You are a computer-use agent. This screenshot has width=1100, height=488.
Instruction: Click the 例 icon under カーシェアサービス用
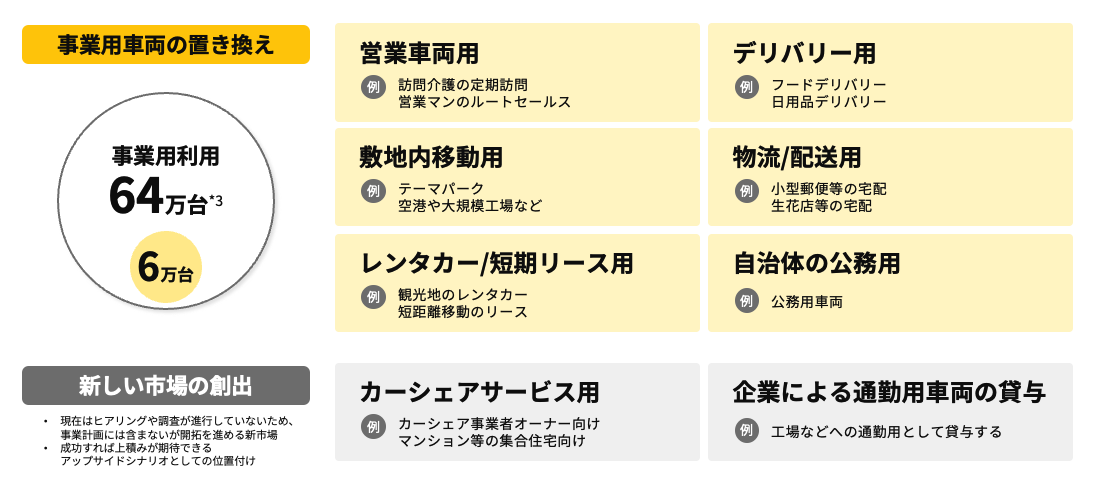click(x=373, y=426)
